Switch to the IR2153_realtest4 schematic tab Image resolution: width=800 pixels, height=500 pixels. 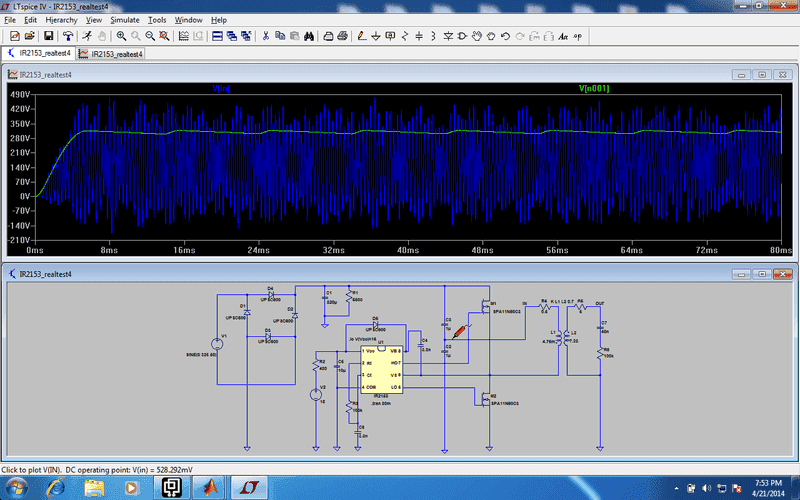(x=39, y=53)
